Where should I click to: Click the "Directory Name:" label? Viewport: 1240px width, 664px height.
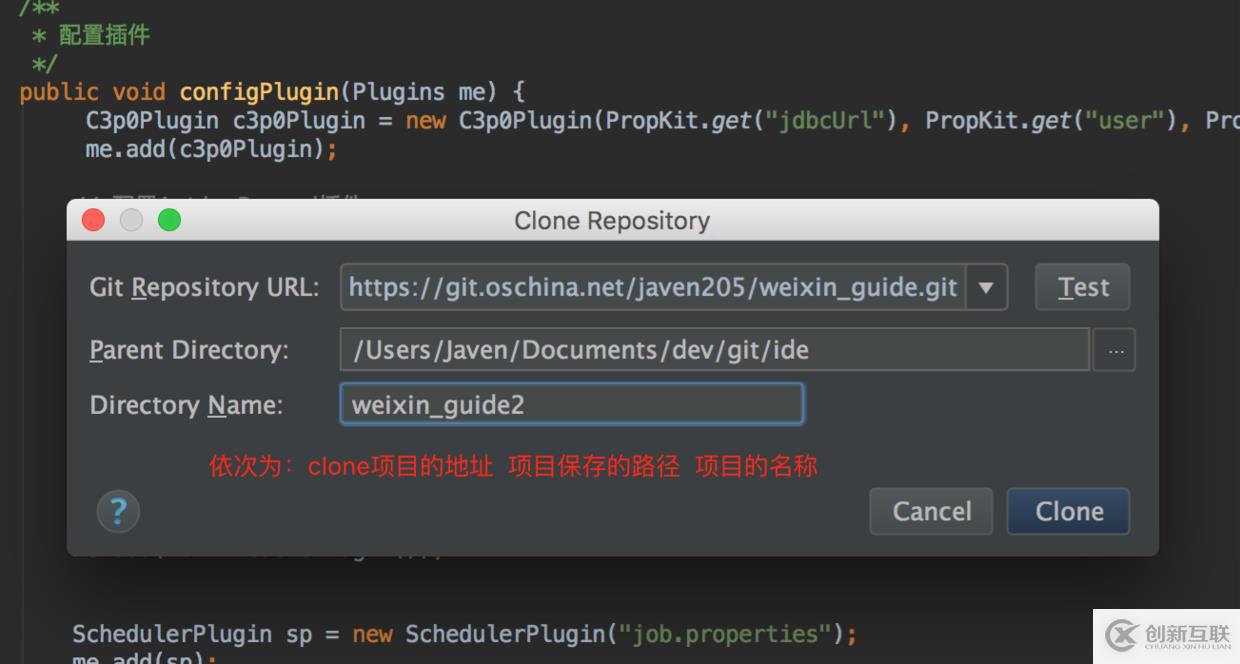click(187, 405)
